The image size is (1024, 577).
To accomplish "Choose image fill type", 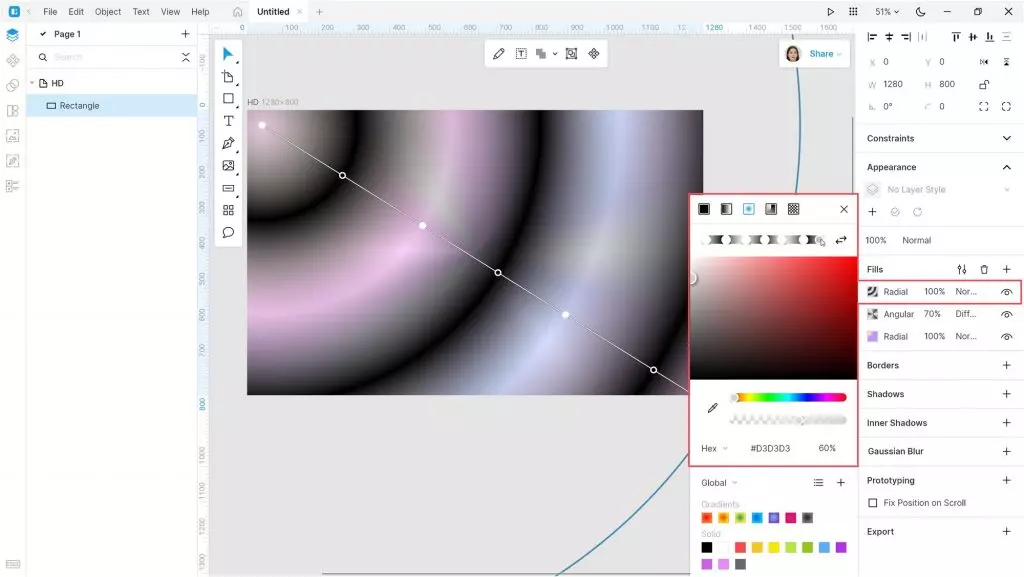I will pyautogui.click(x=793, y=209).
